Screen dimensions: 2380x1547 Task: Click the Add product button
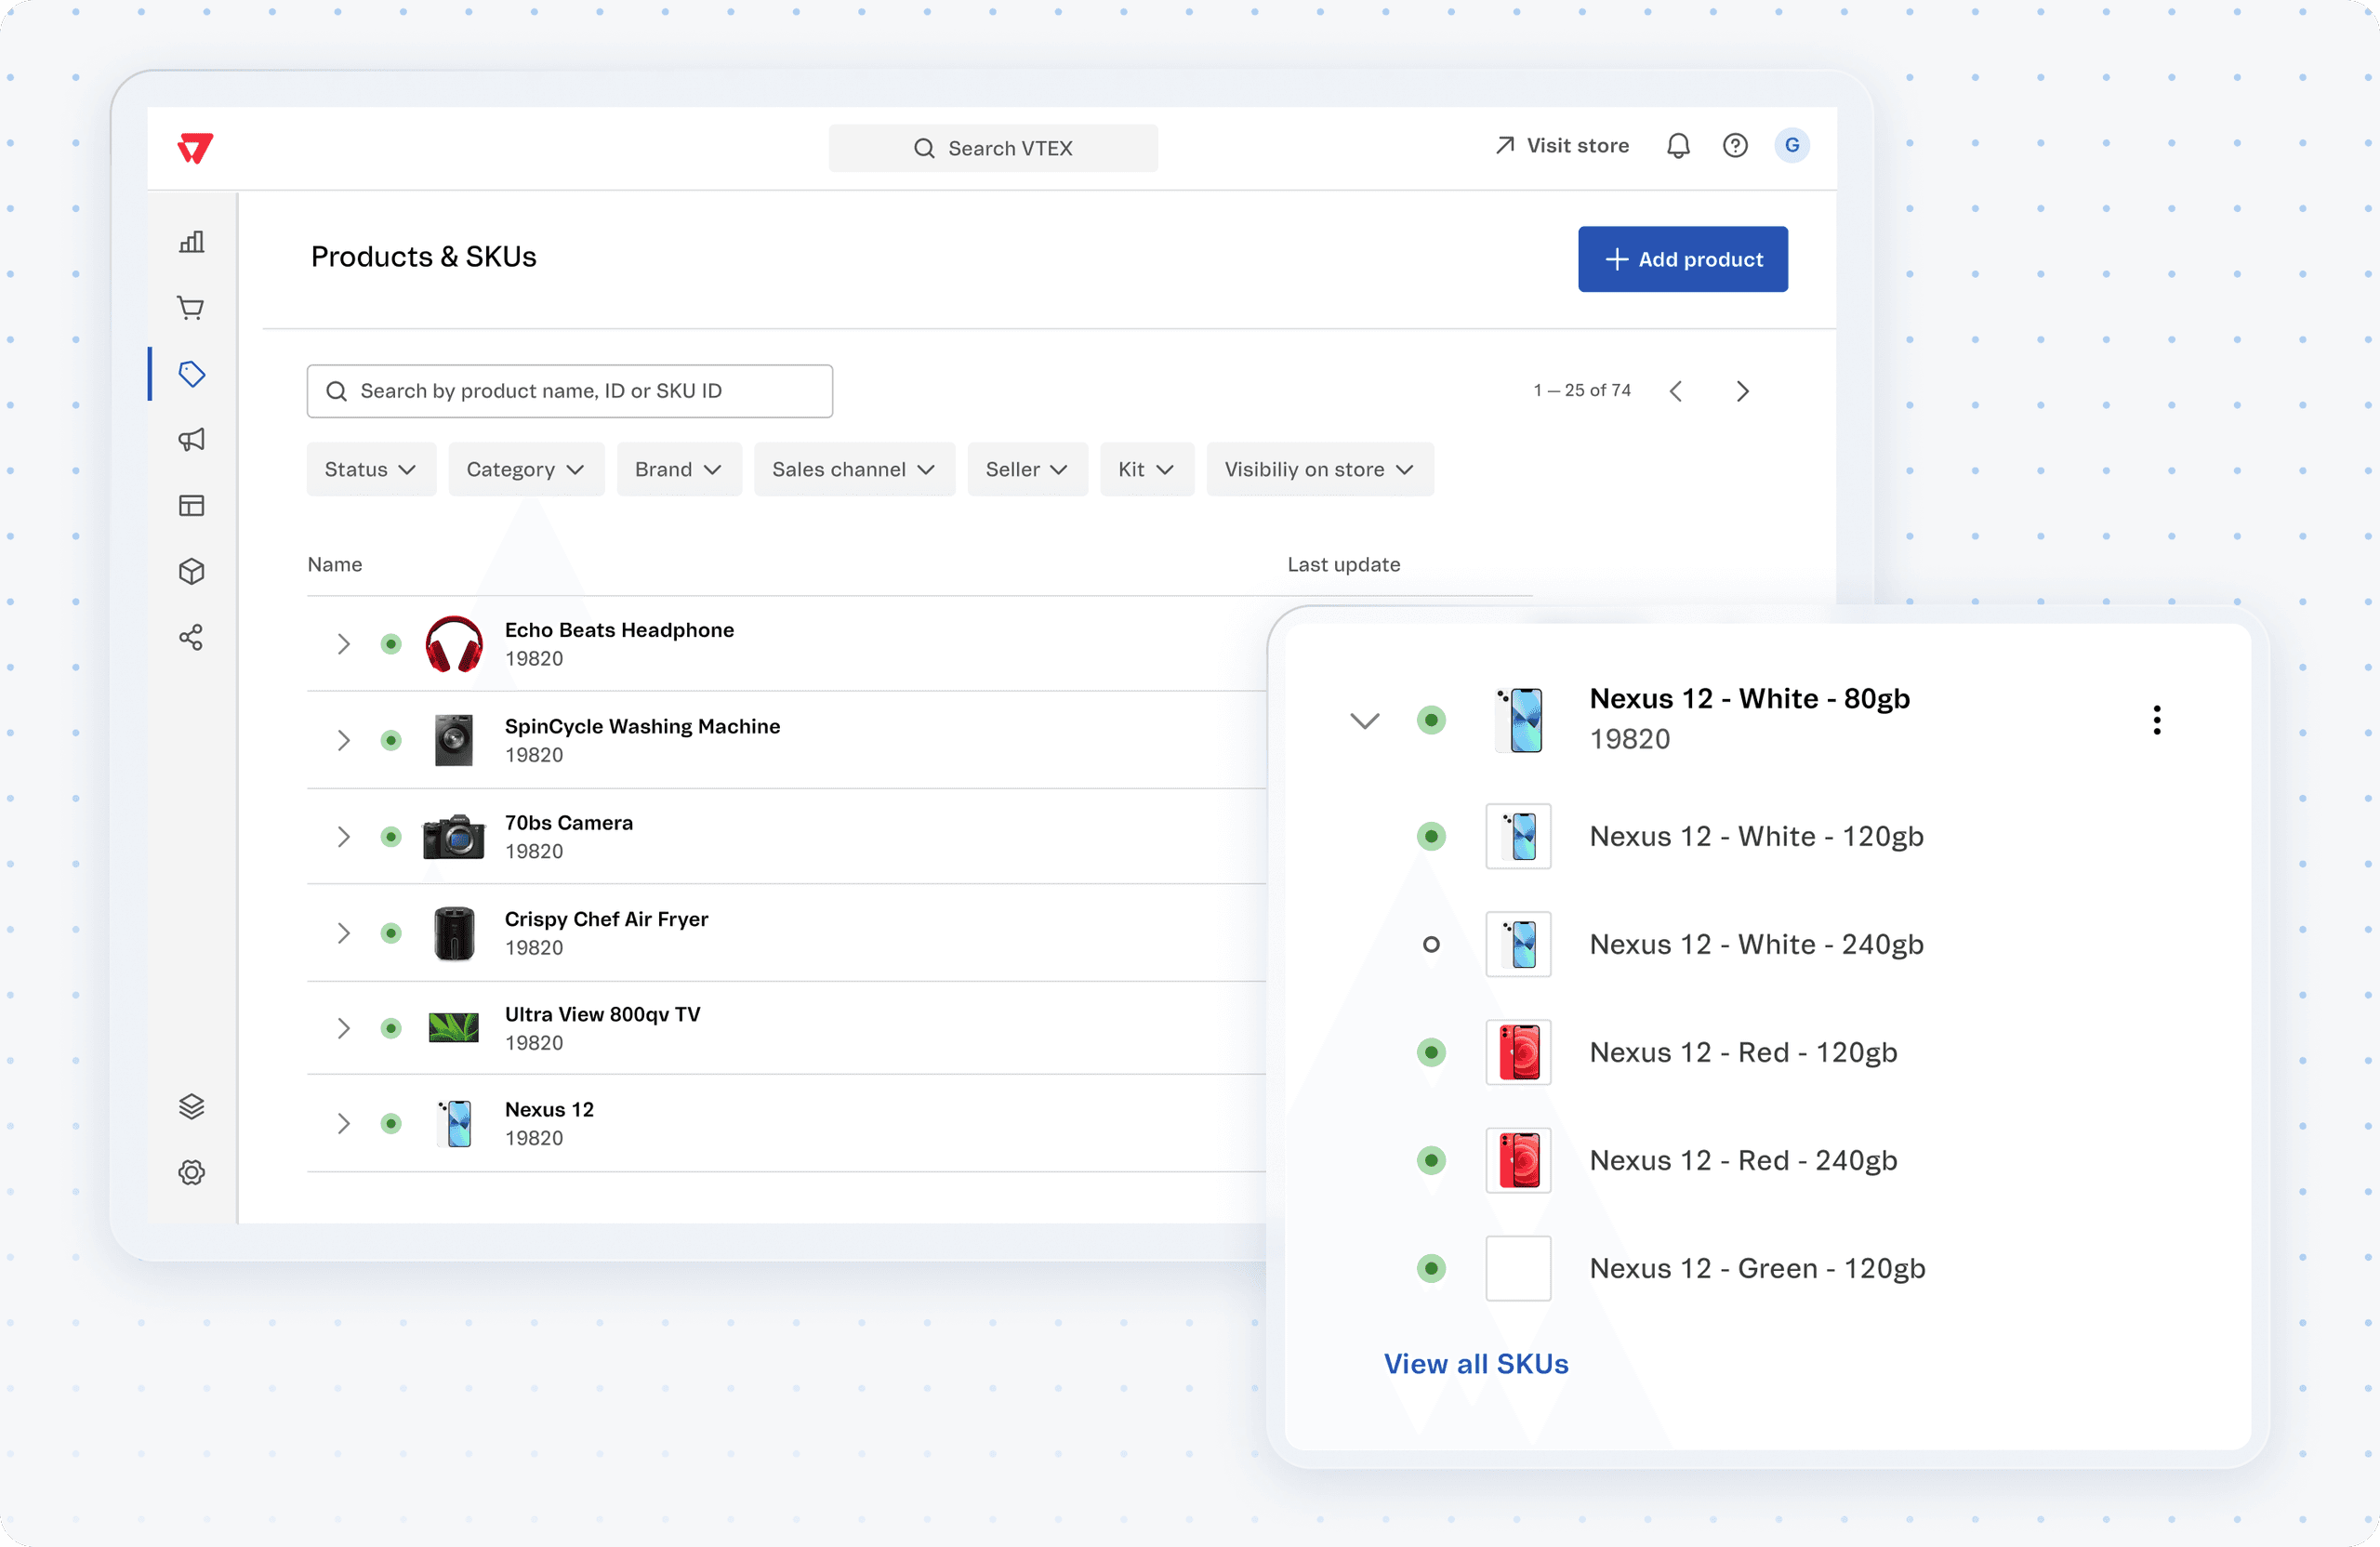pyautogui.click(x=1682, y=260)
